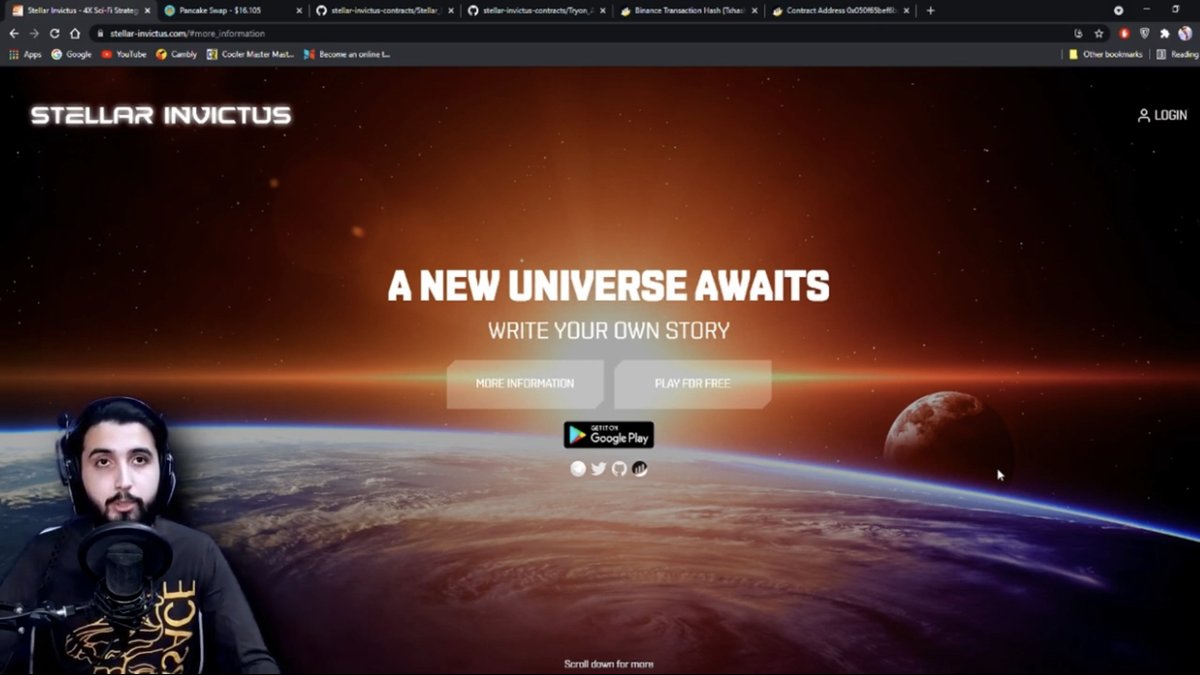This screenshot has width=1200, height=675.
Task: Click the round white icon beside Twitter
Action: [x=578, y=468]
